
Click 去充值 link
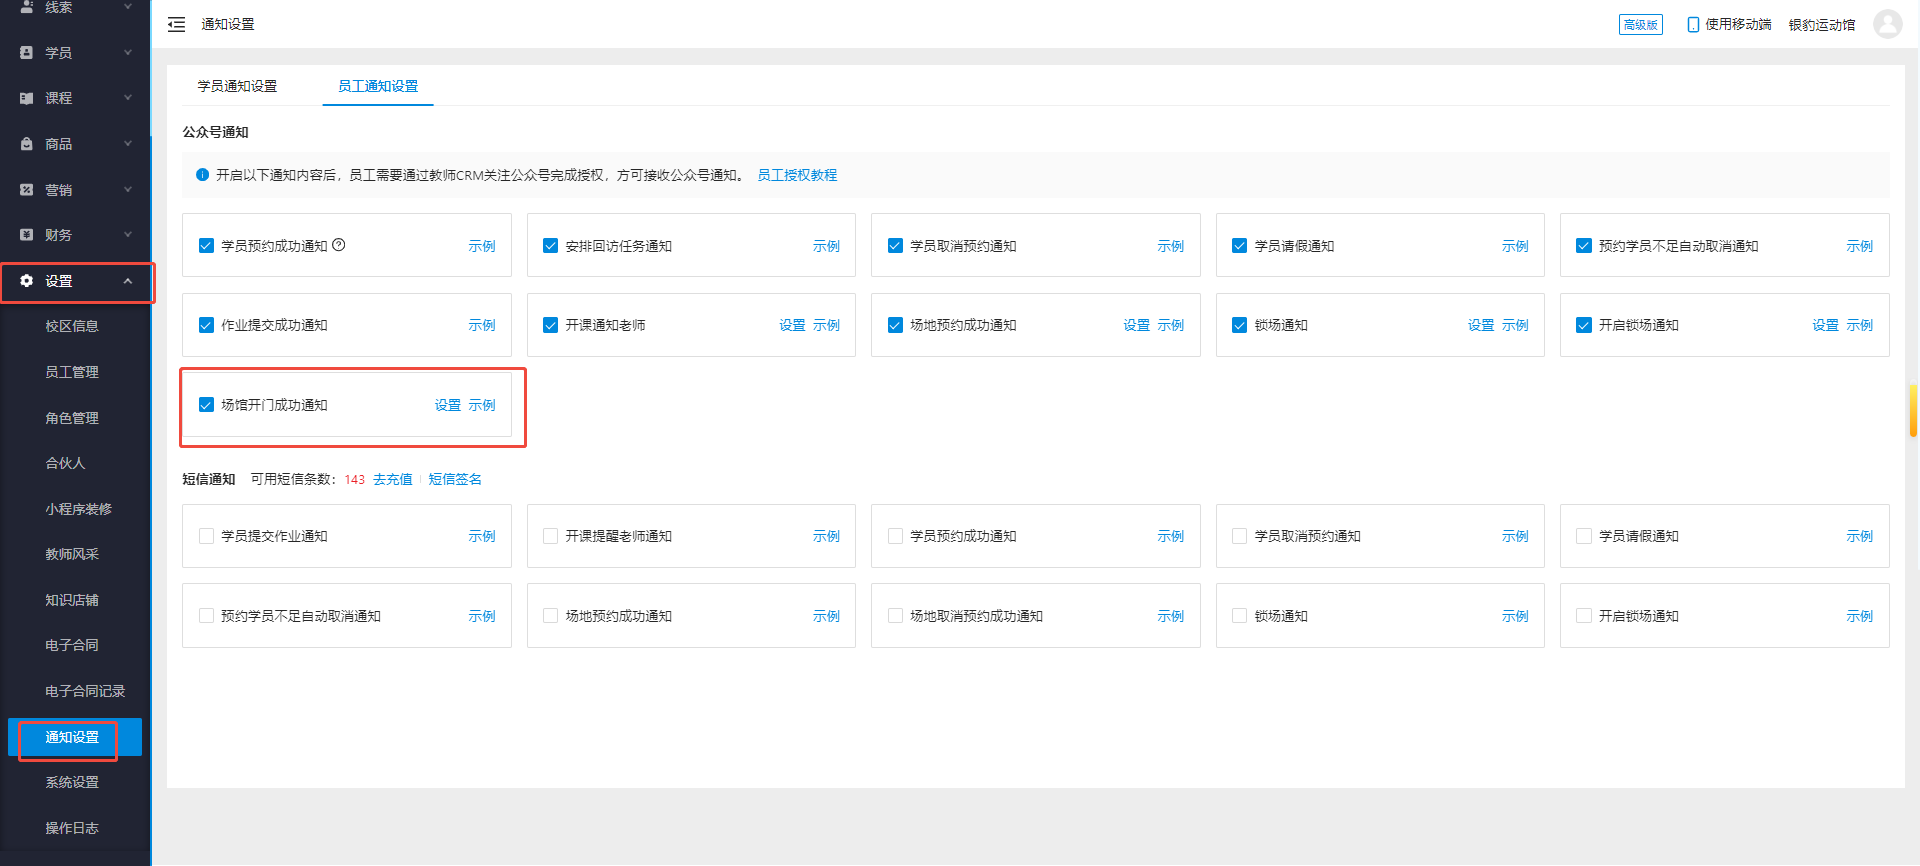click(393, 479)
